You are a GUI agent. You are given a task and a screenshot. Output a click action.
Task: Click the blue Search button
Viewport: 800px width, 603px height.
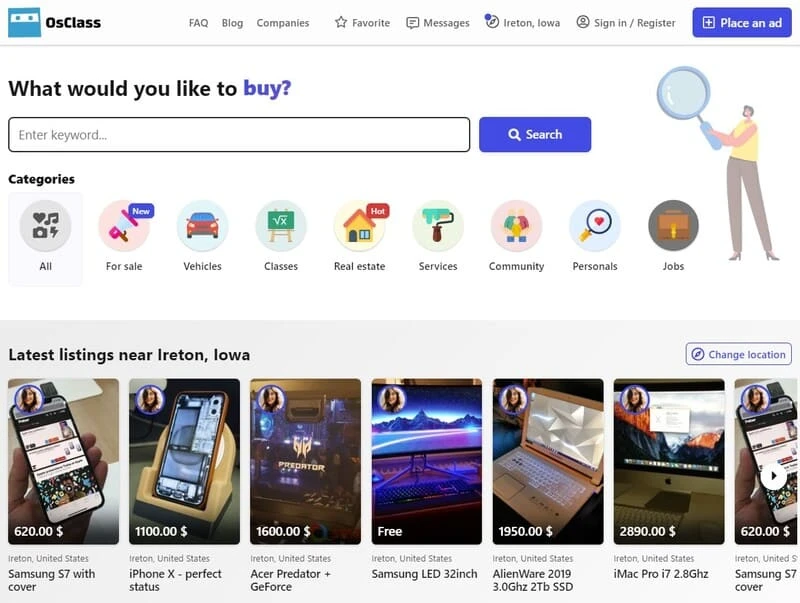535,135
